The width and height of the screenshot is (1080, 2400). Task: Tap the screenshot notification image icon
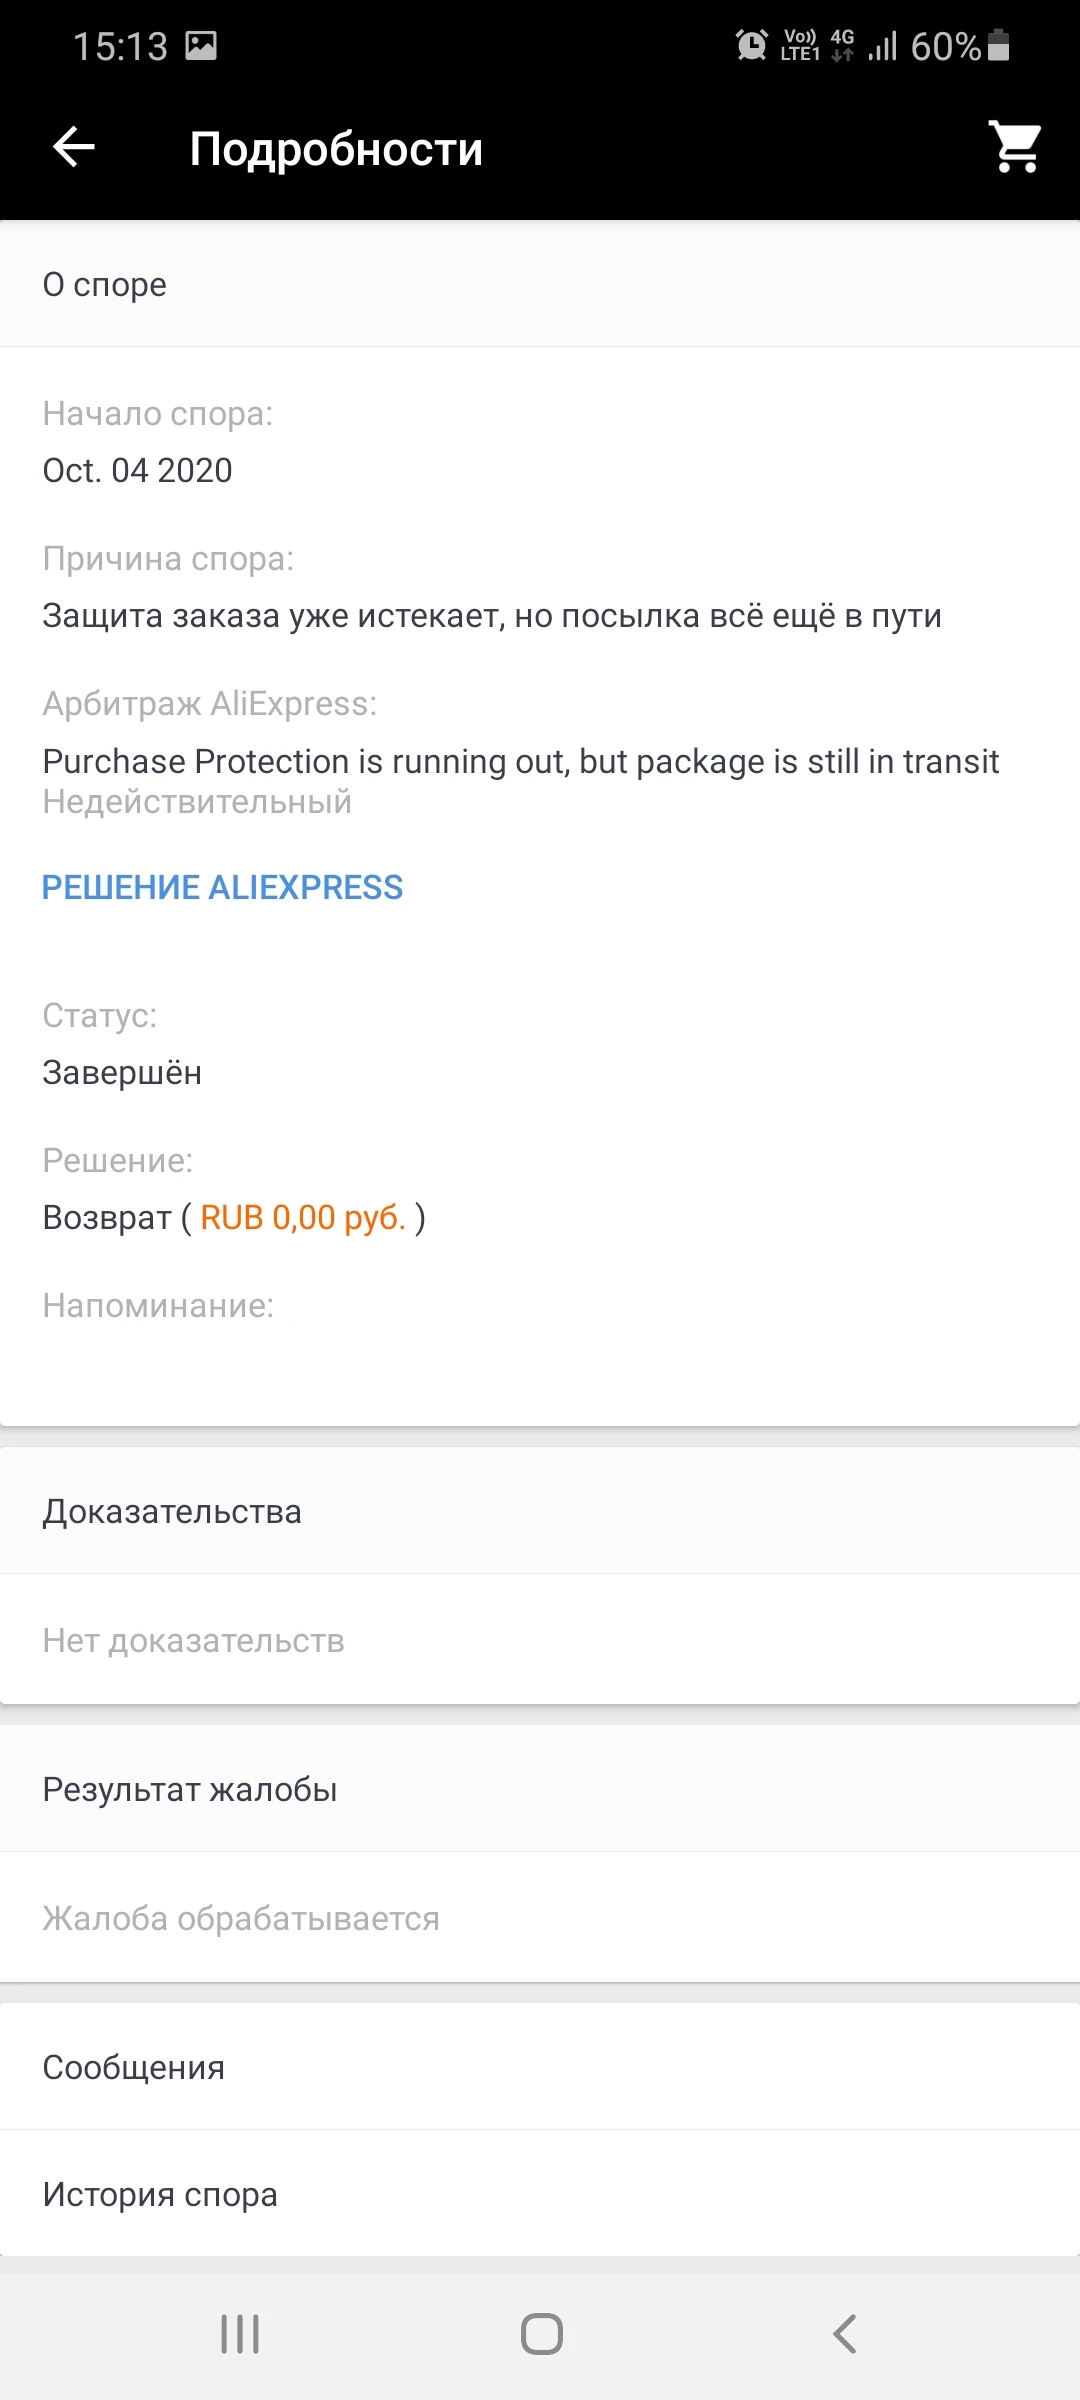point(201,46)
